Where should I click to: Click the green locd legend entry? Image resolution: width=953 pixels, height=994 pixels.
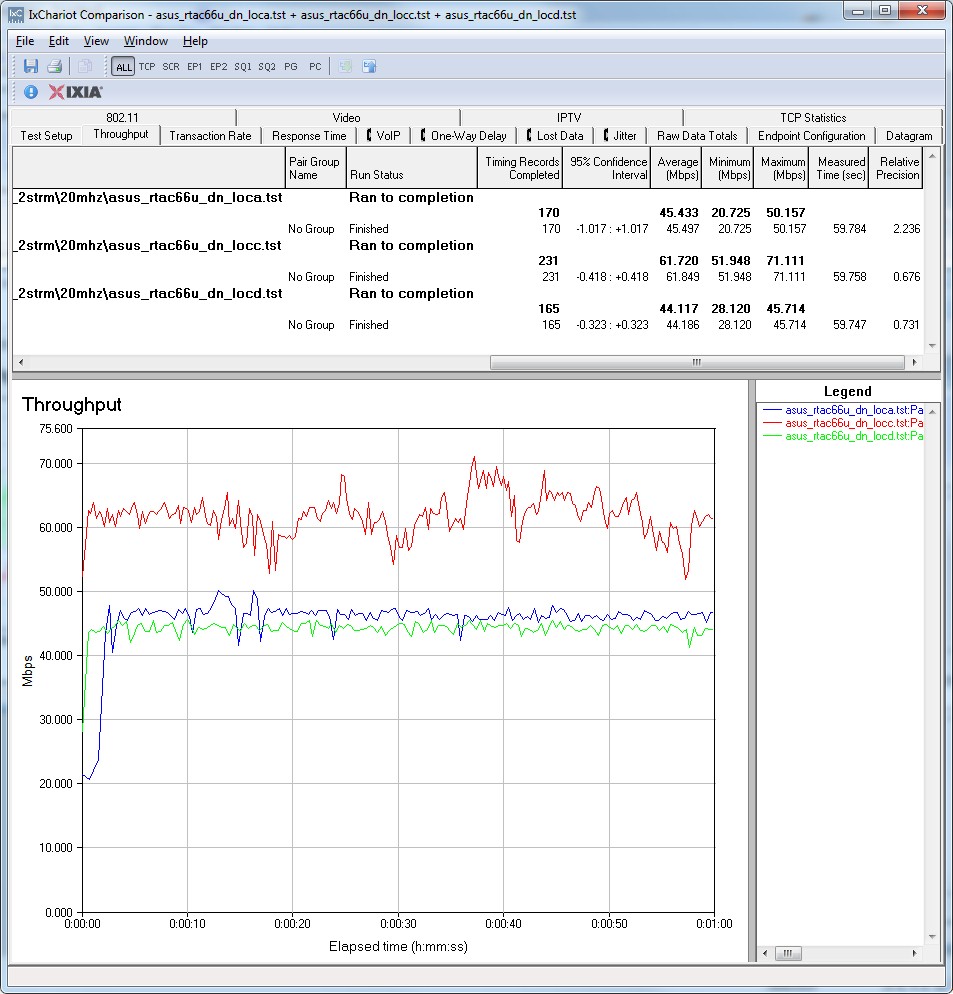(x=843, y=436)
